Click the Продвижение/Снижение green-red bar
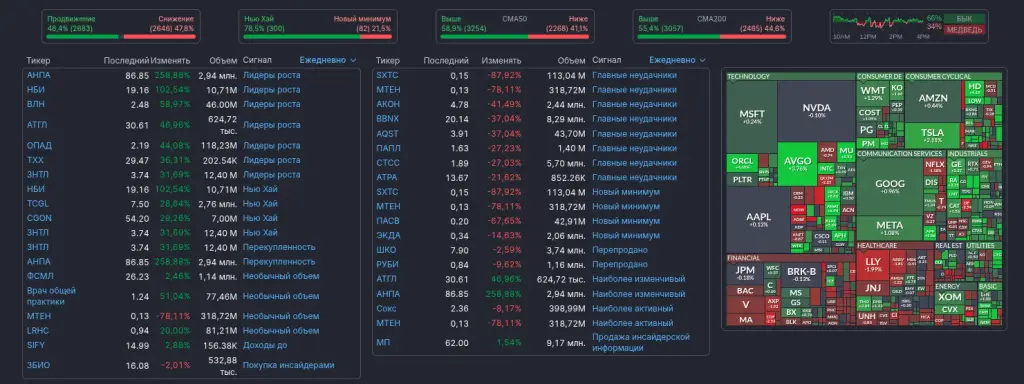Screen dimensions: 1024x384 120,37
